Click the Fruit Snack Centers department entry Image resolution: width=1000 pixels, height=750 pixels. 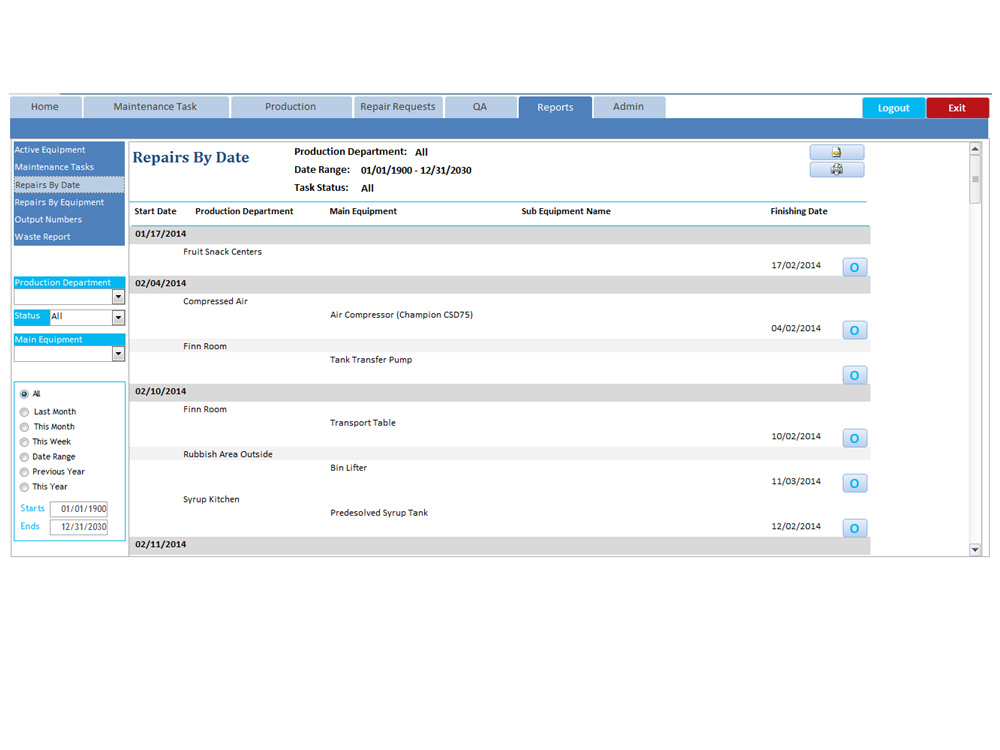click(x=223, y=252)
